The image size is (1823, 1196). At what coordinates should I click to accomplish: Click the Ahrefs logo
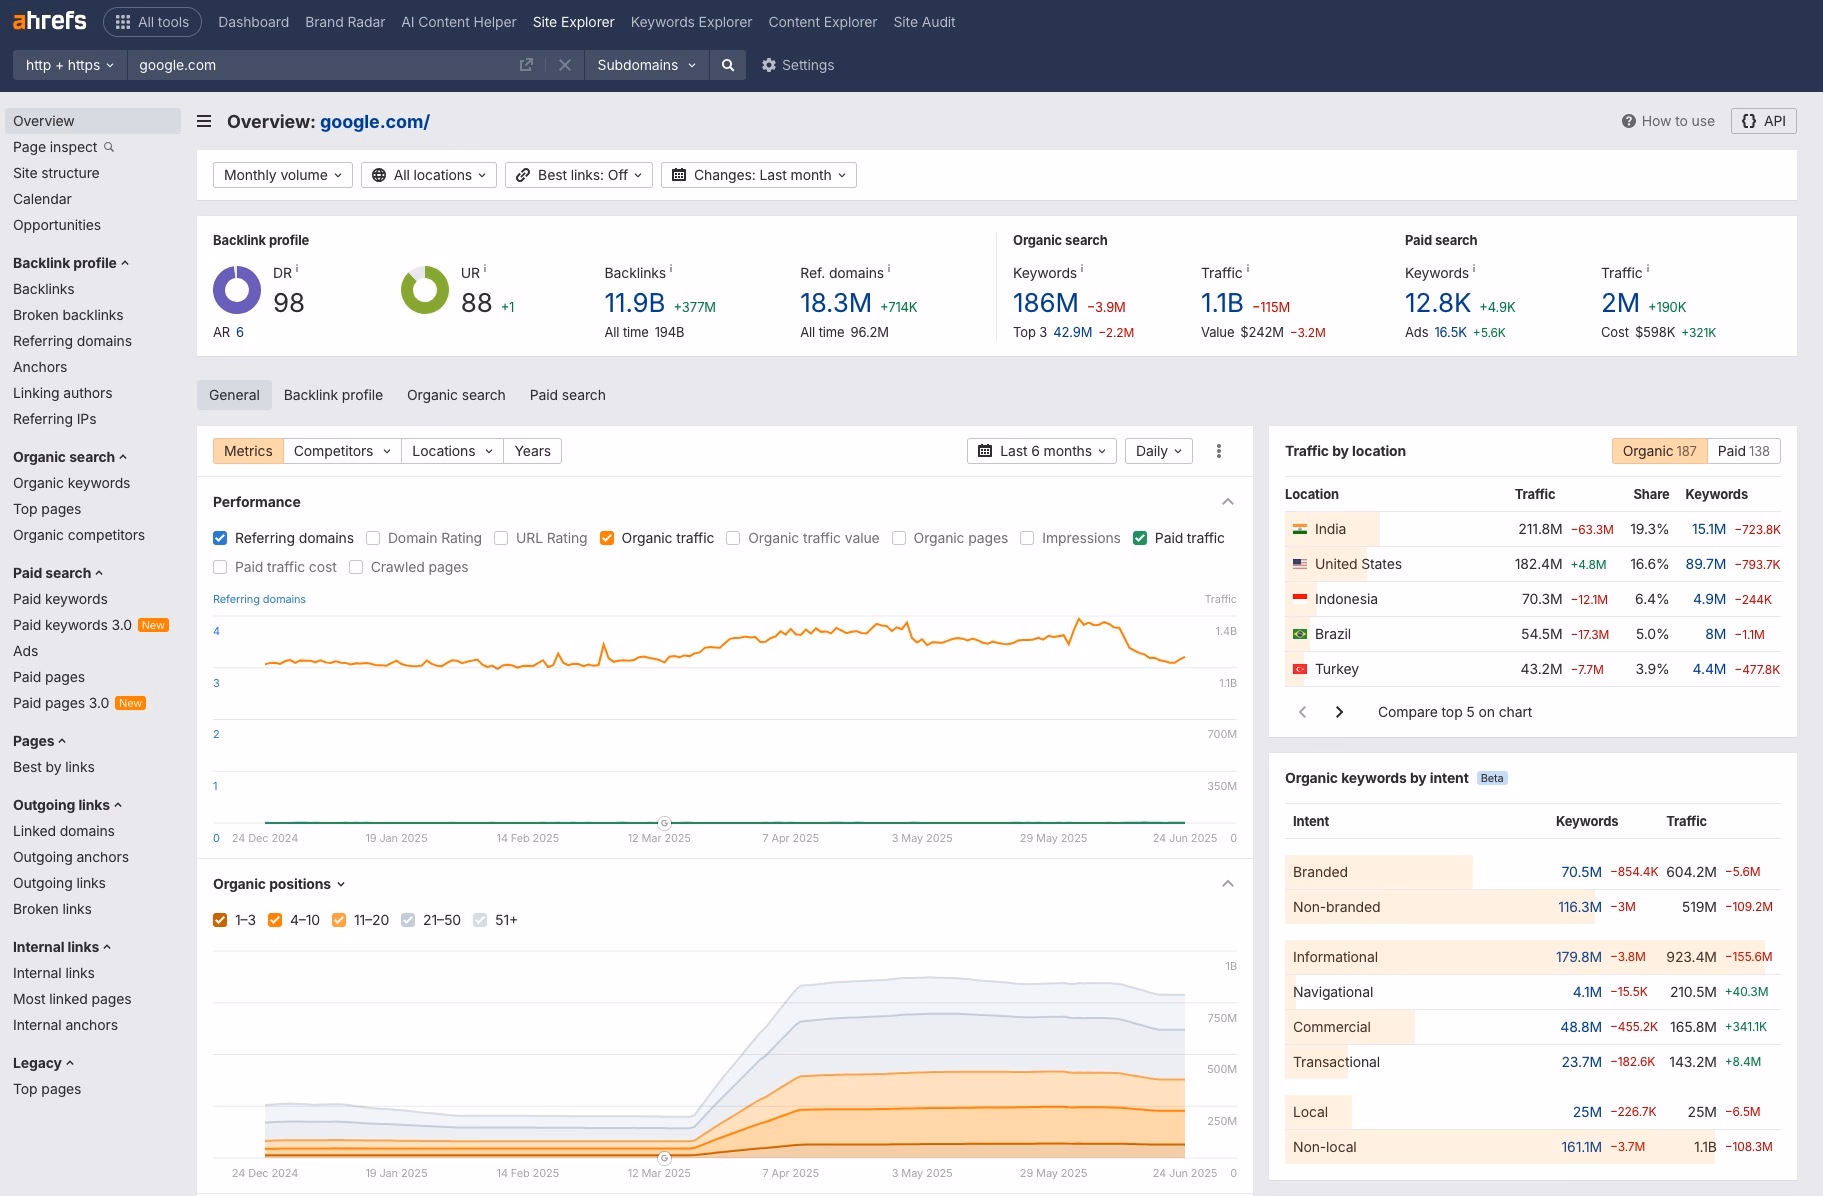(x=49, y=21)
